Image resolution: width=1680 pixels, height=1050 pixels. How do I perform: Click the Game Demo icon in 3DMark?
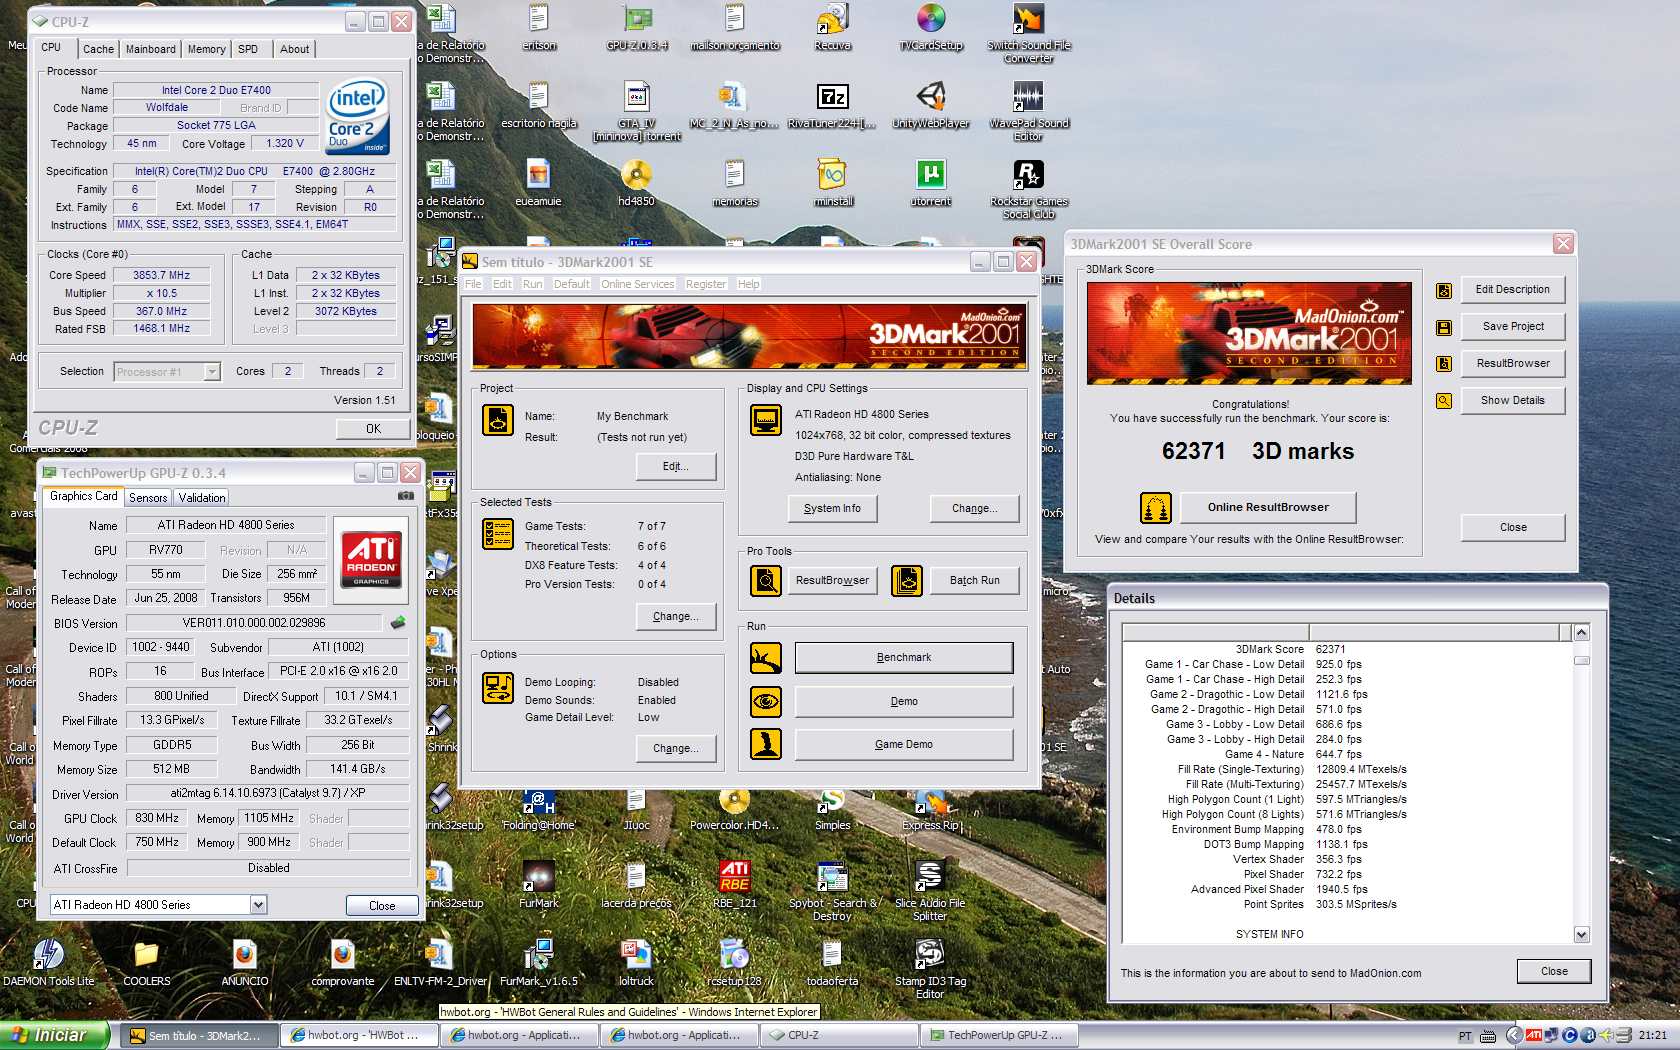(766, 744)
